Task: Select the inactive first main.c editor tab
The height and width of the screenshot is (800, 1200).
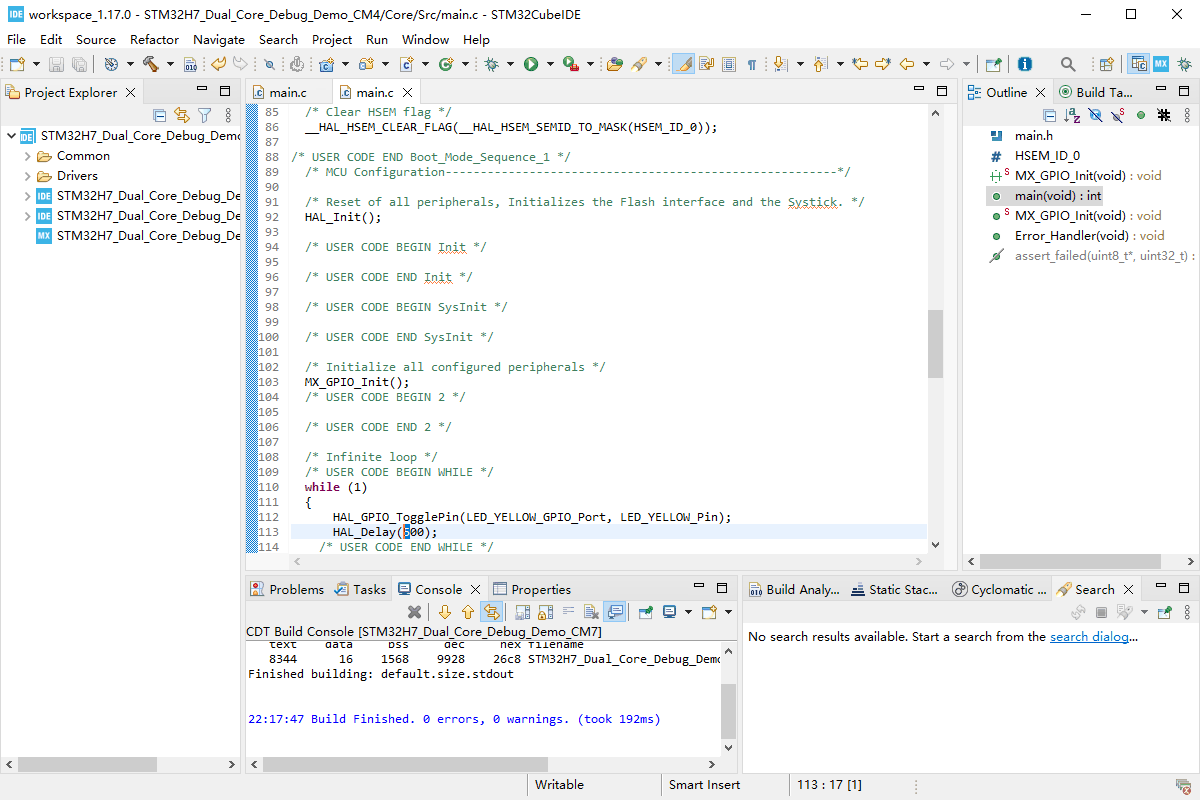Action: [288, 92]
